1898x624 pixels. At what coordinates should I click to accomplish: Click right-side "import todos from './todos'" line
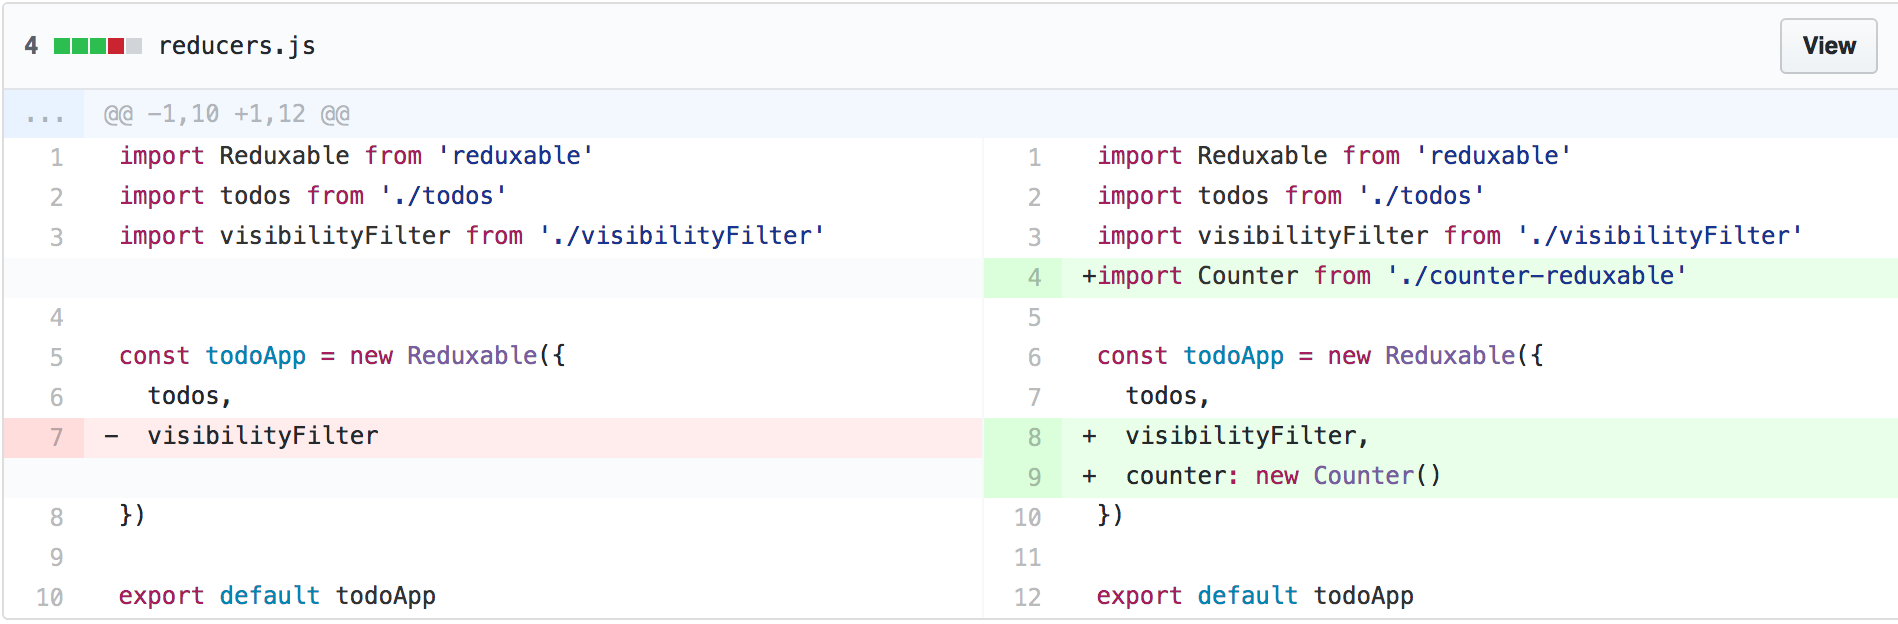pos(1291,196)
